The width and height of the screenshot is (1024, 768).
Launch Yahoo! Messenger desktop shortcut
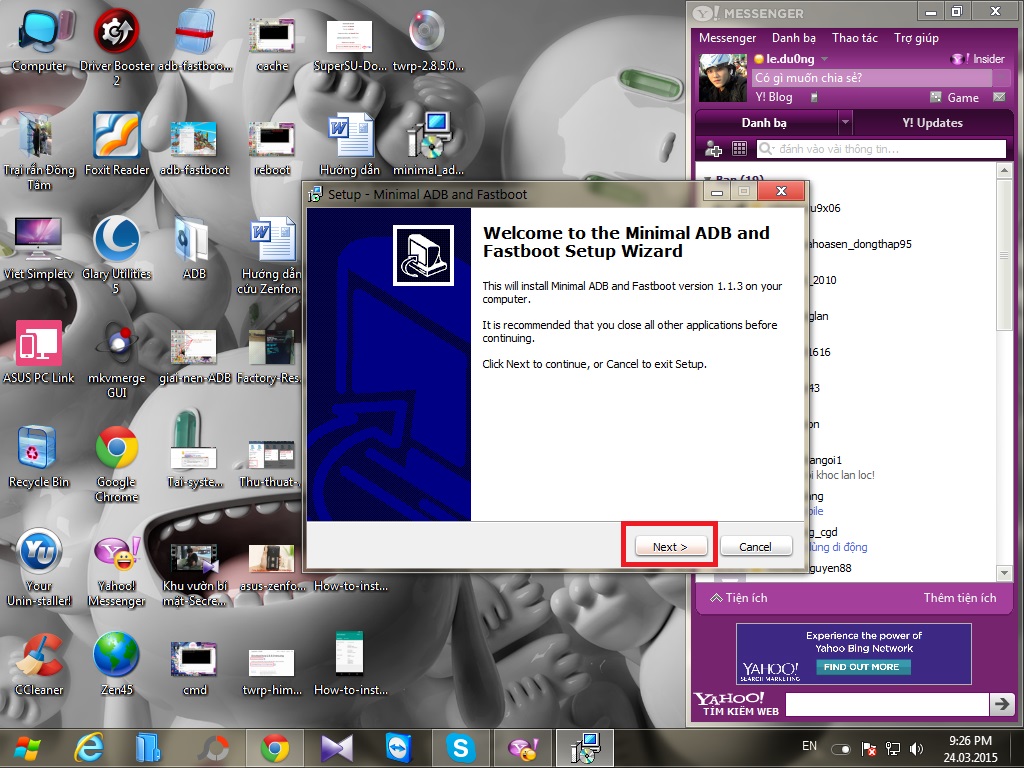point(116,571)
